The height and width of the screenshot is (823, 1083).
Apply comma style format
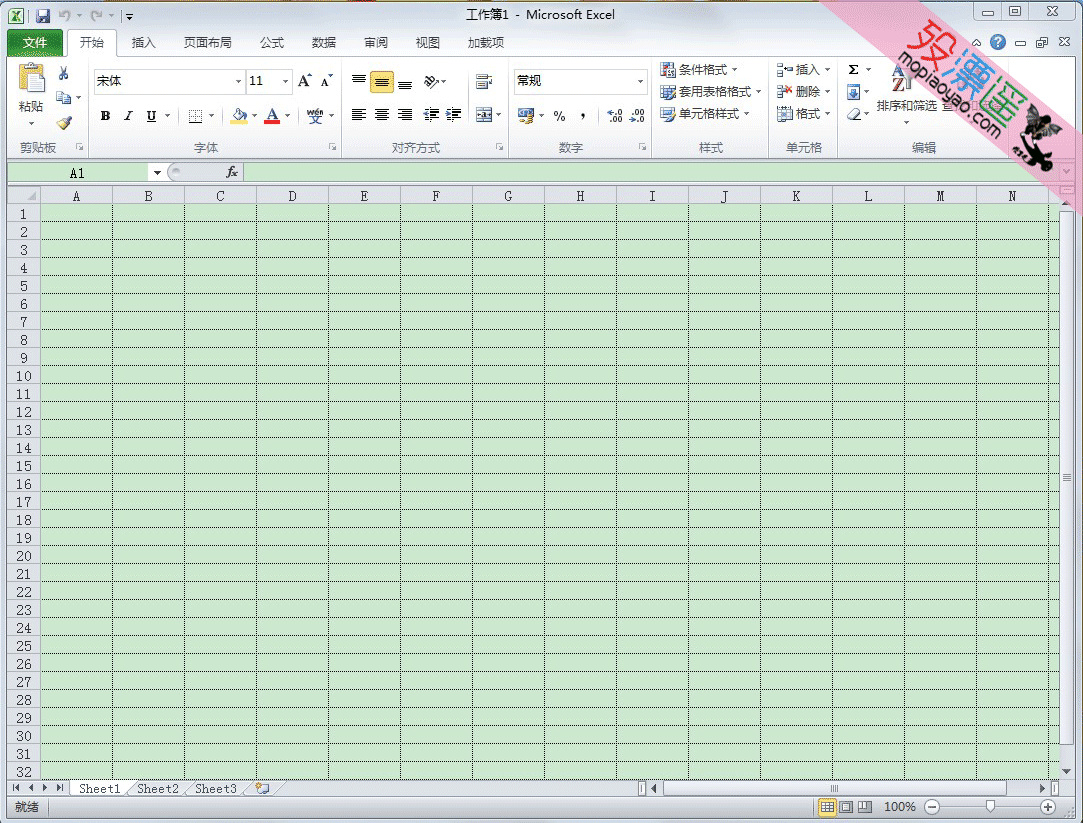click(x=583, y=116)
